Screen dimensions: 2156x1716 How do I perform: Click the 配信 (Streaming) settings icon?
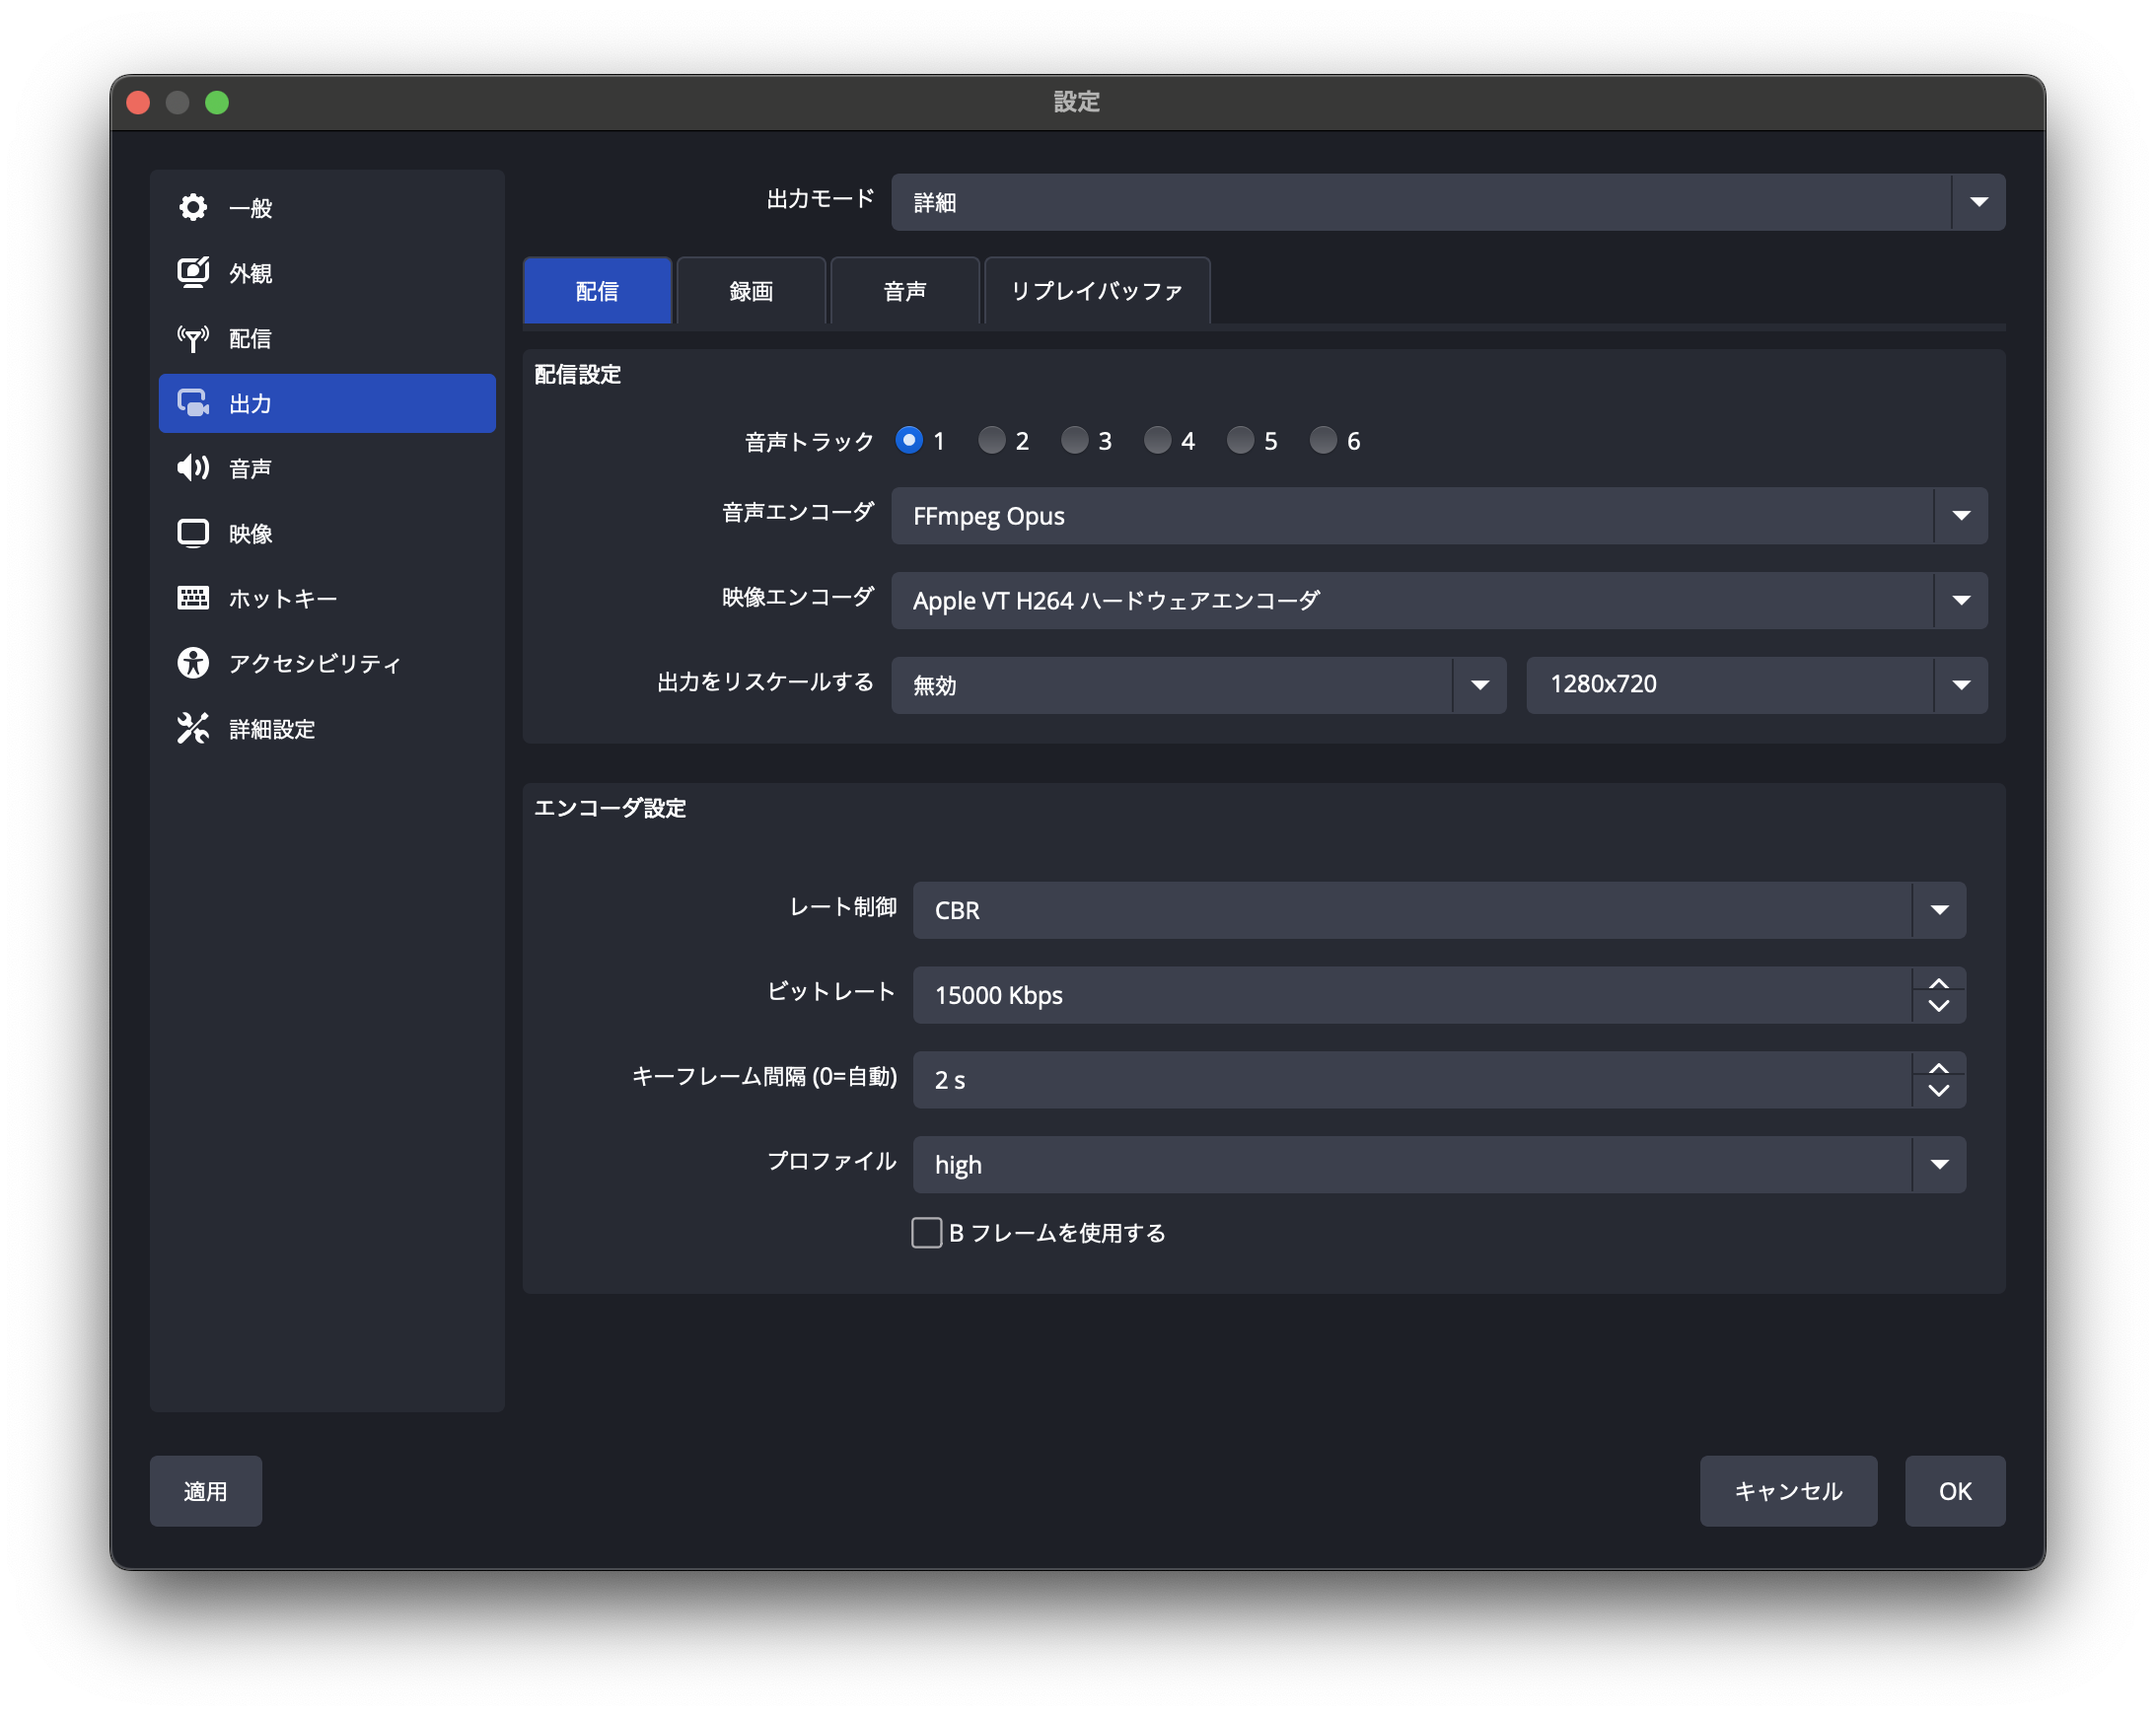click(x=194, y=338)
